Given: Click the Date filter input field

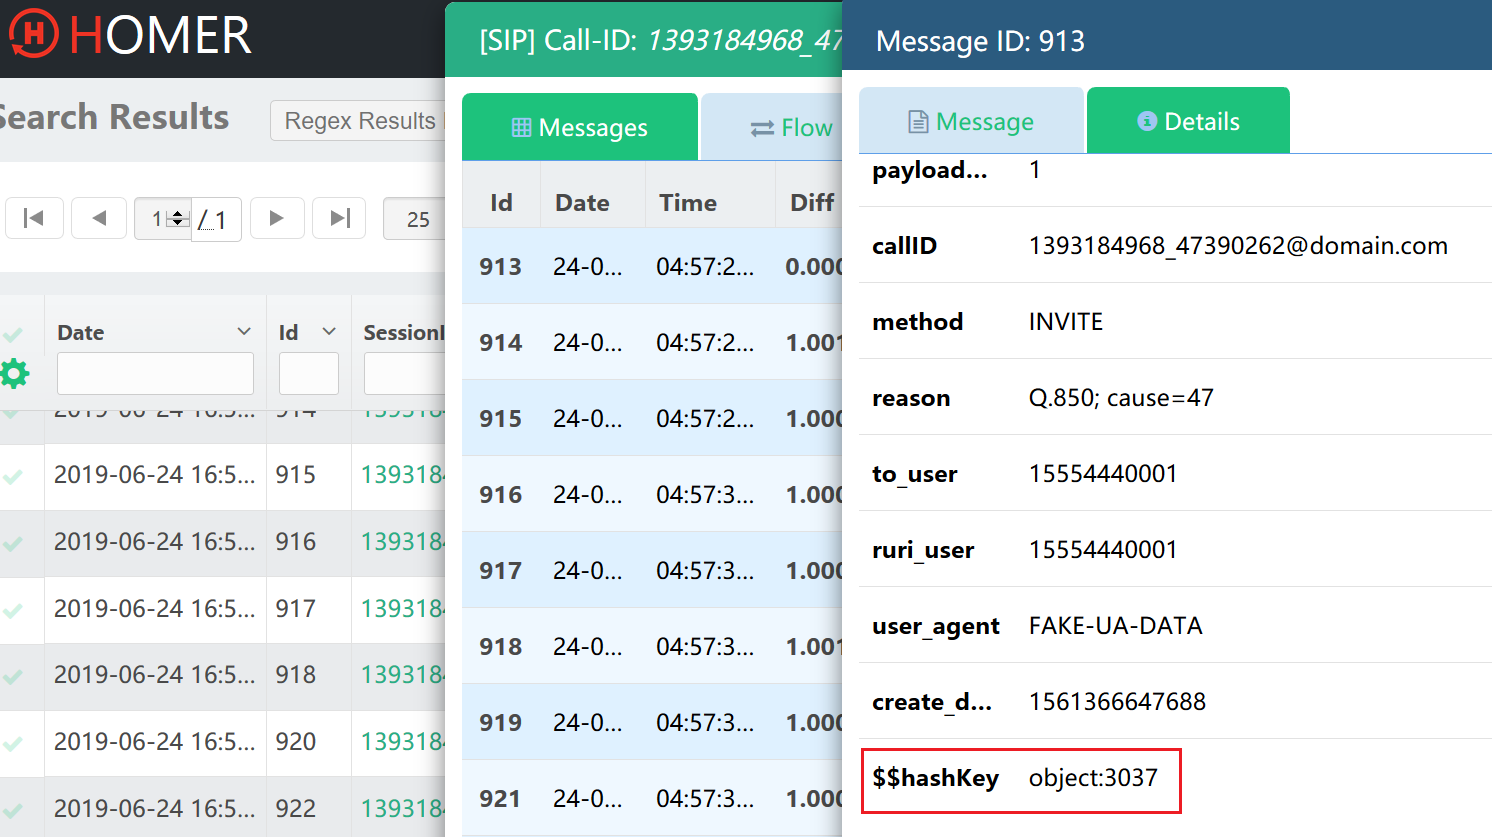Looking at the screenshot, I should point(154,373).
